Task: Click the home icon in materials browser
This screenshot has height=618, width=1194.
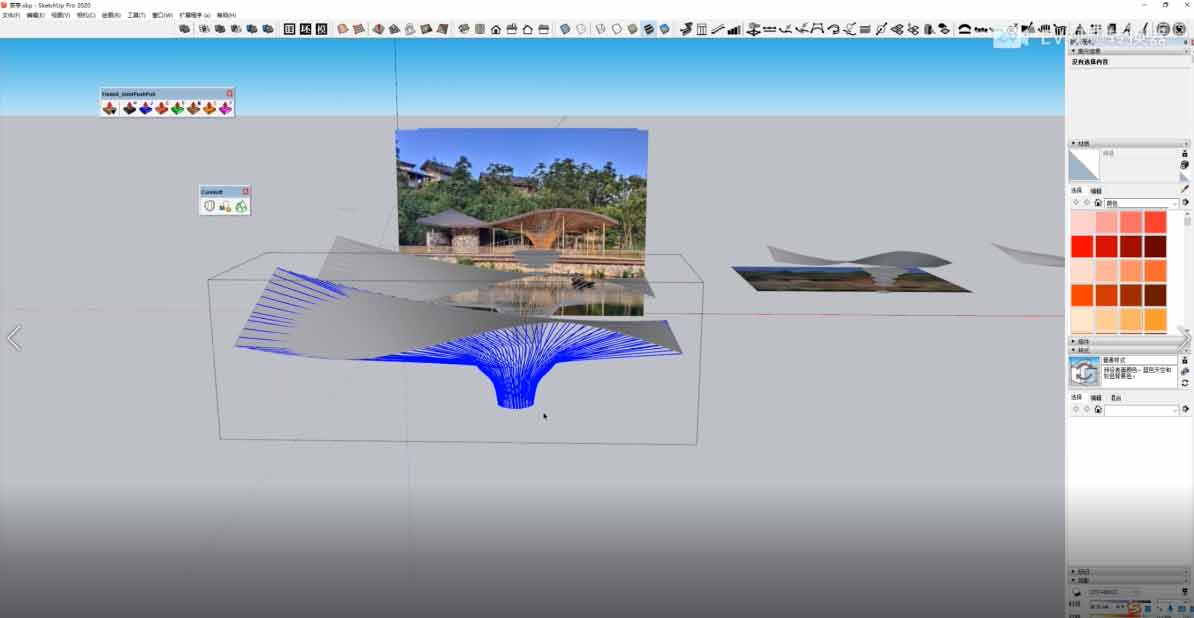Action: pyautogui.click(x=1098, y=203)
